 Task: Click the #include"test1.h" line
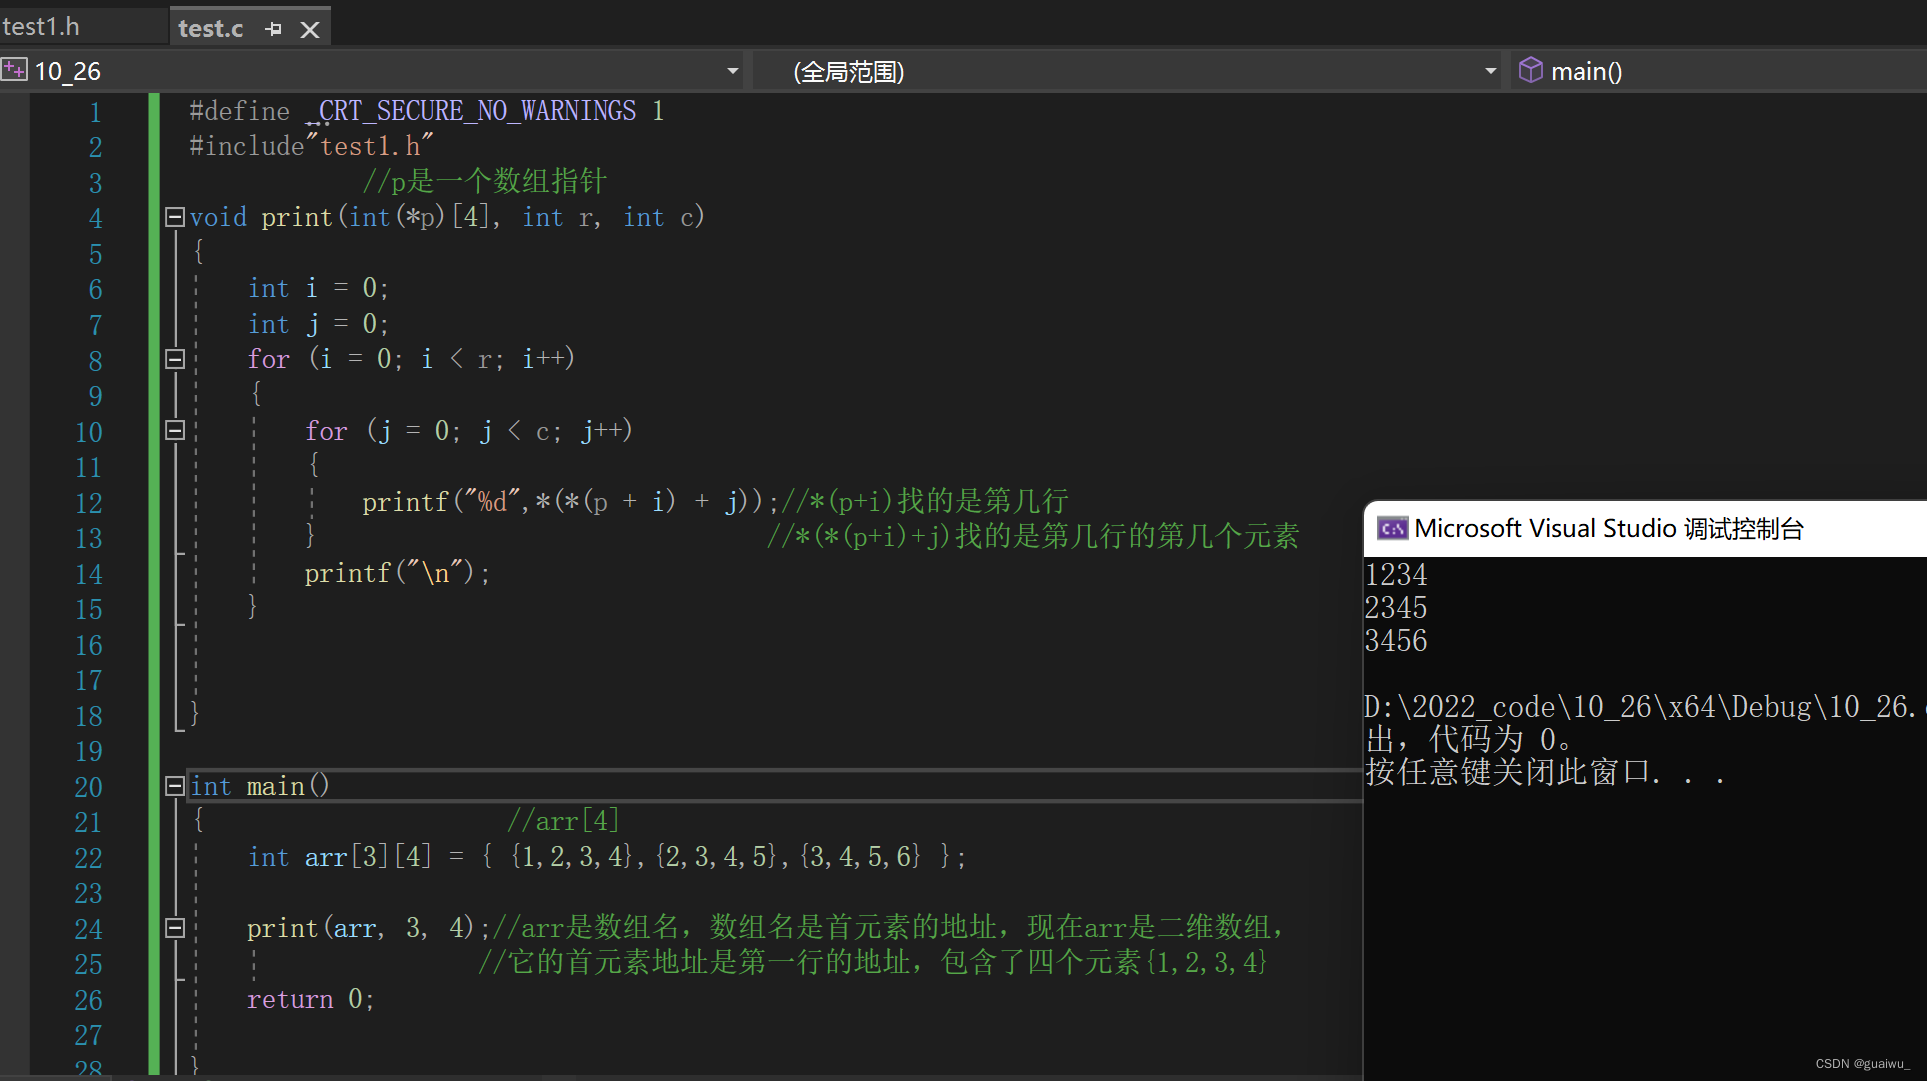[311, 146]
